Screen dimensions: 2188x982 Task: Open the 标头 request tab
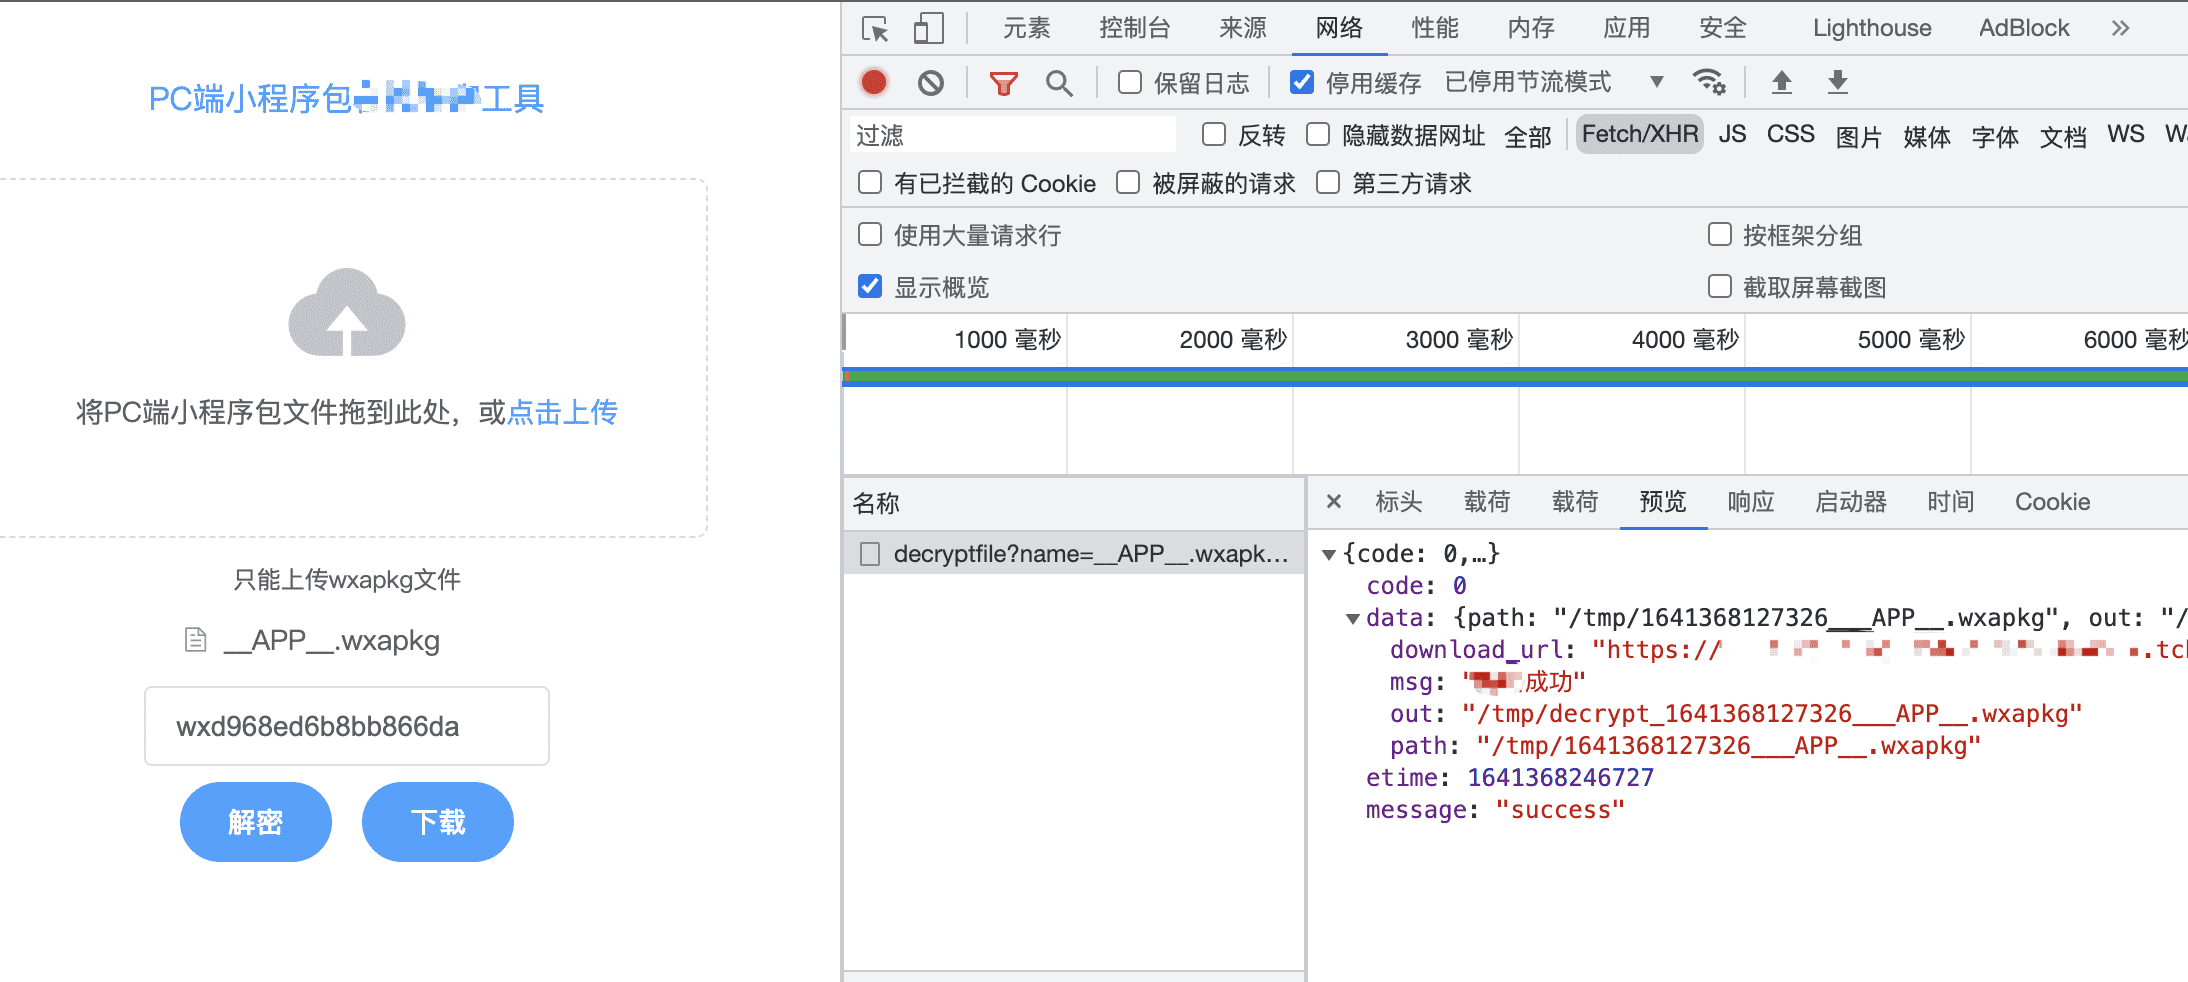click(1399, 501)
